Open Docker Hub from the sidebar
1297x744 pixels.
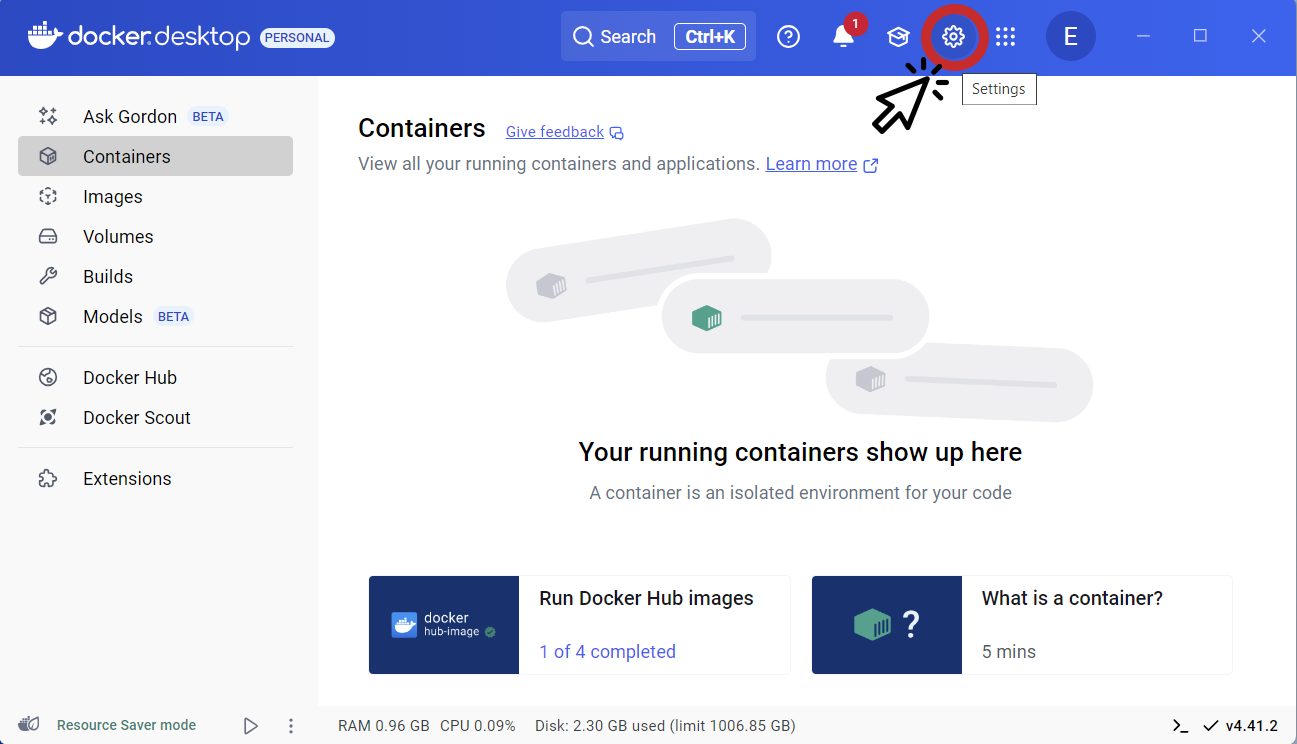point(47,377)
